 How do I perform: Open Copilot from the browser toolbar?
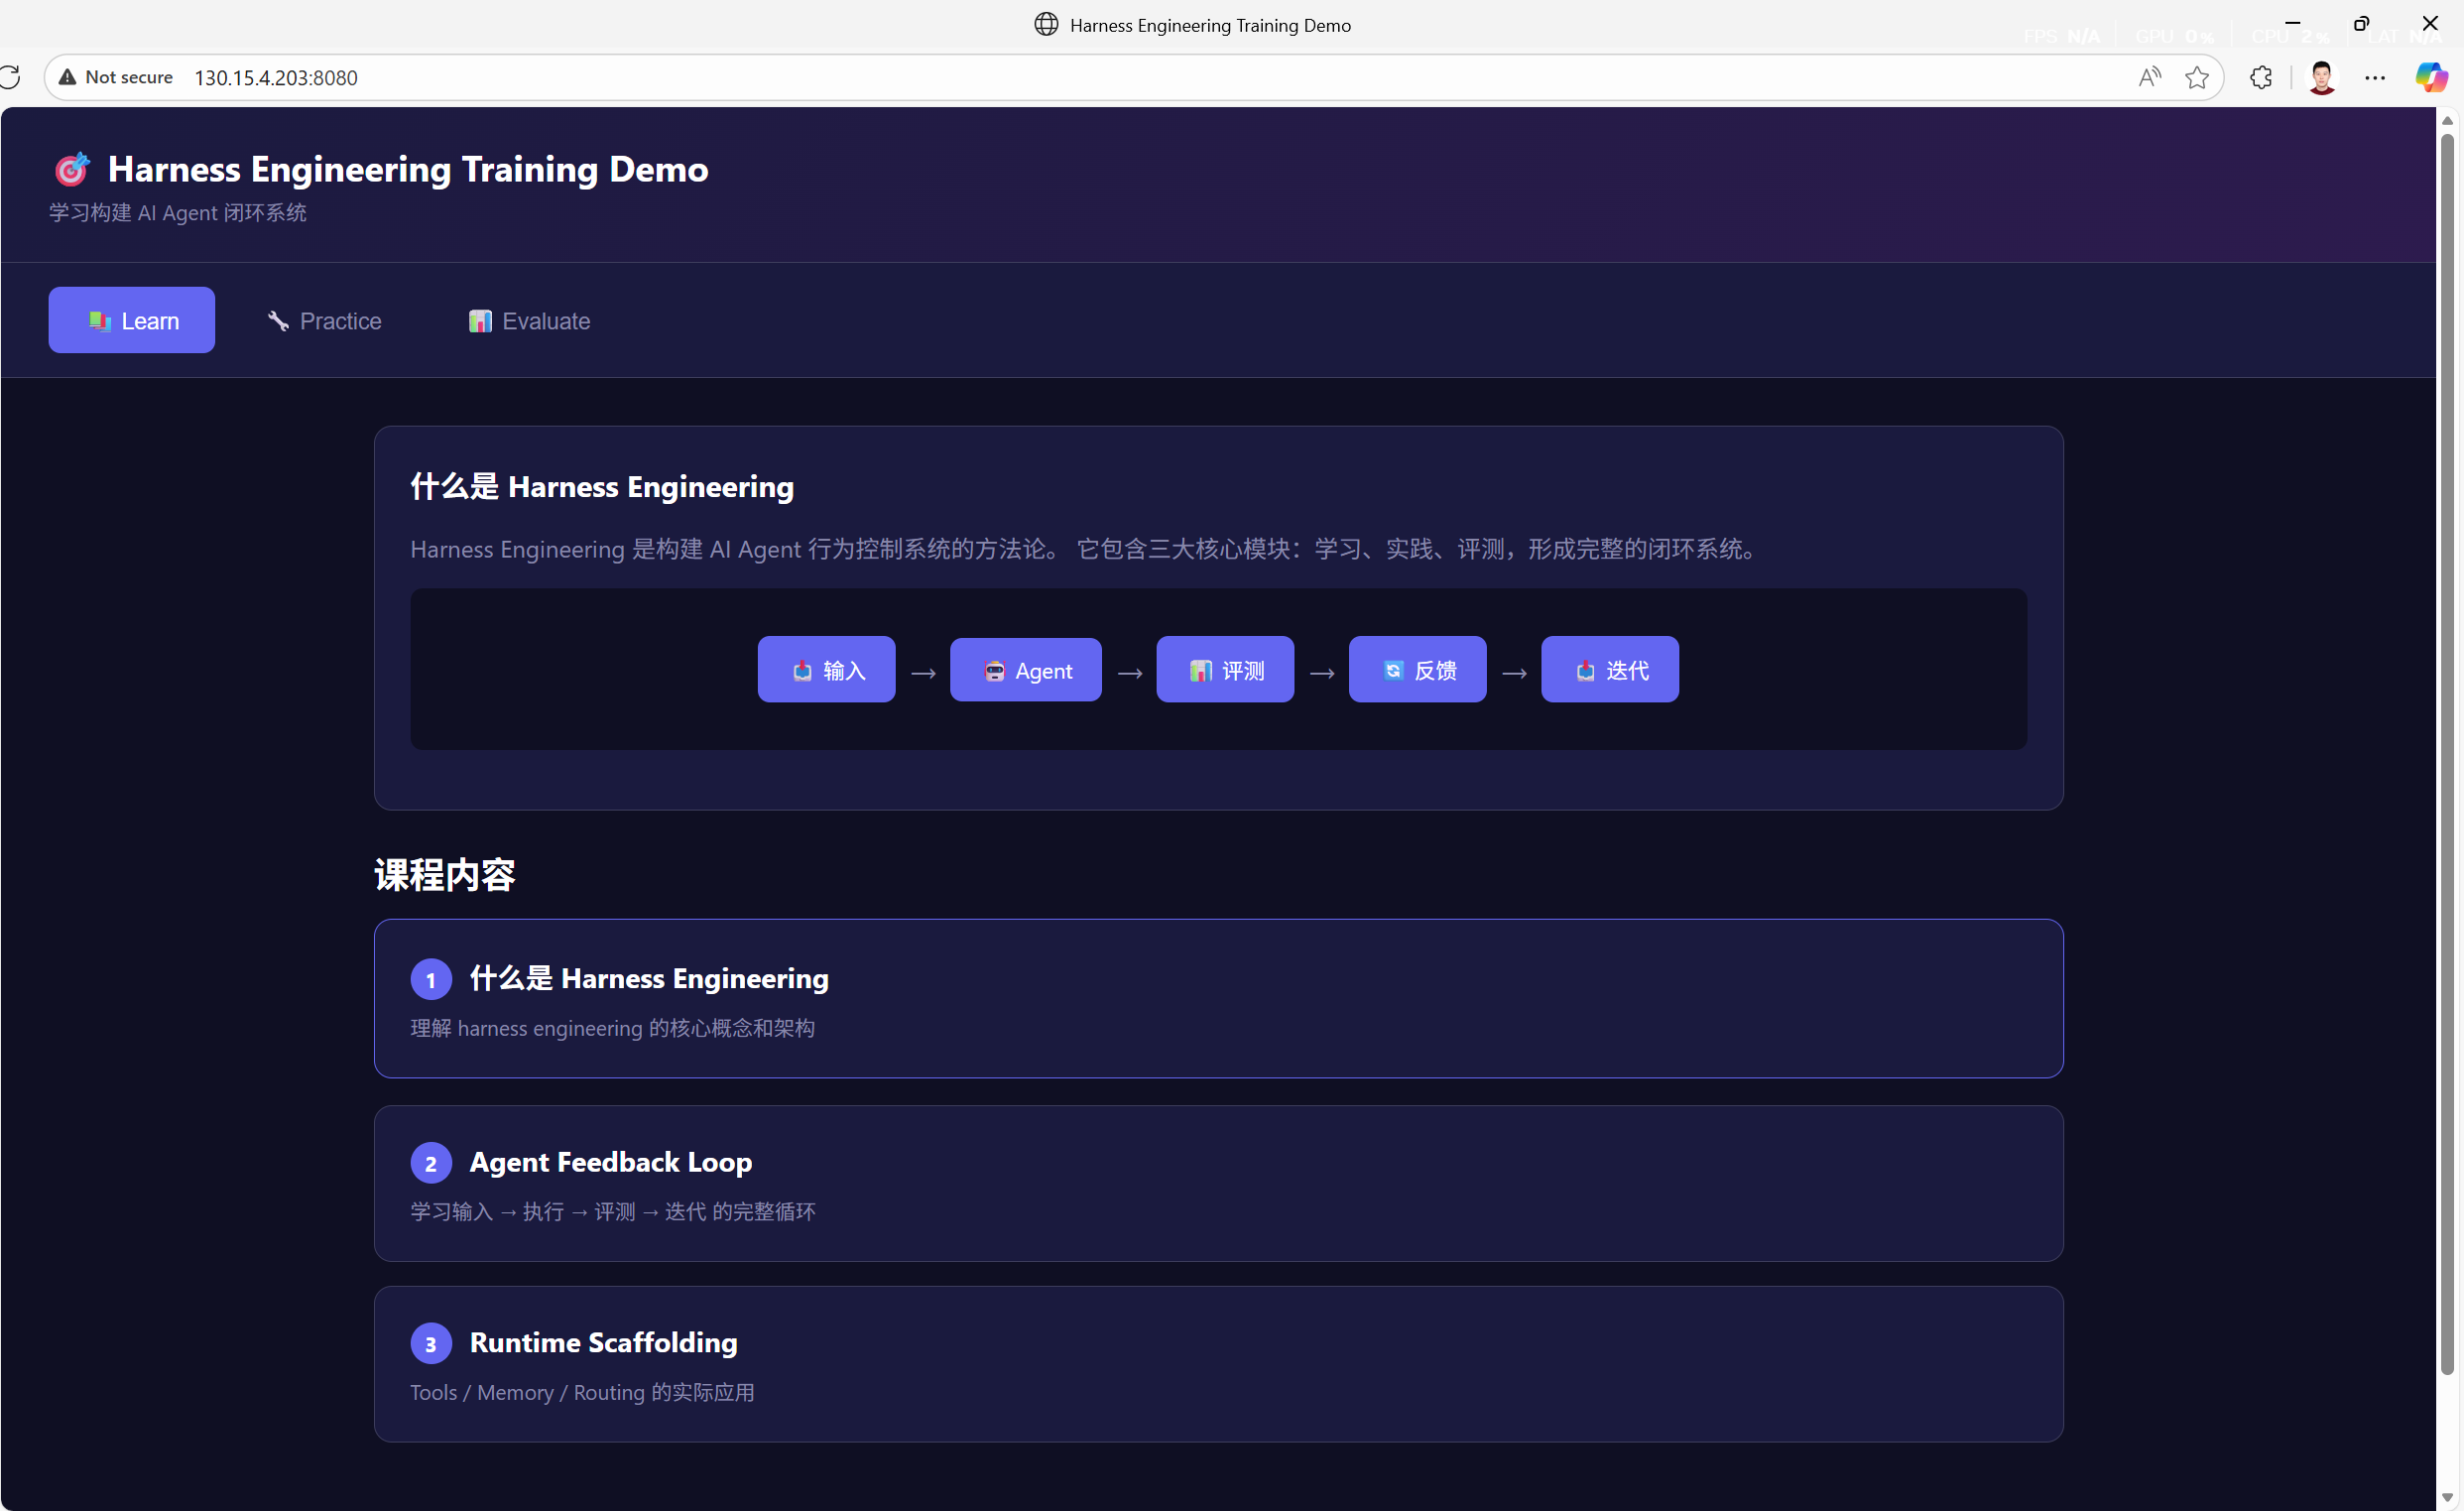(2430, 77)
